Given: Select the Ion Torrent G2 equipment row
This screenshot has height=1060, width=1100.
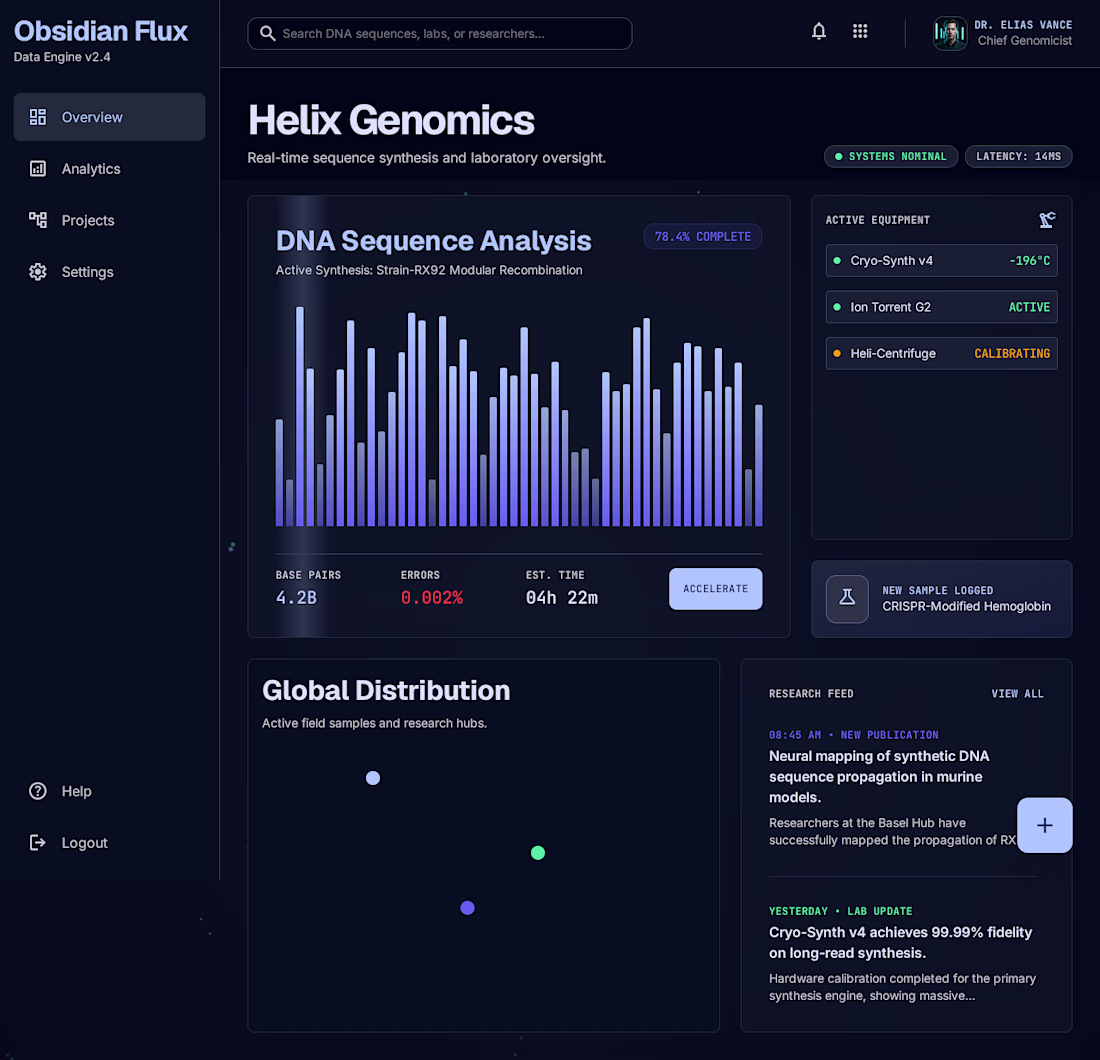Looking at the screenshot, I should (x=941, y=307).
